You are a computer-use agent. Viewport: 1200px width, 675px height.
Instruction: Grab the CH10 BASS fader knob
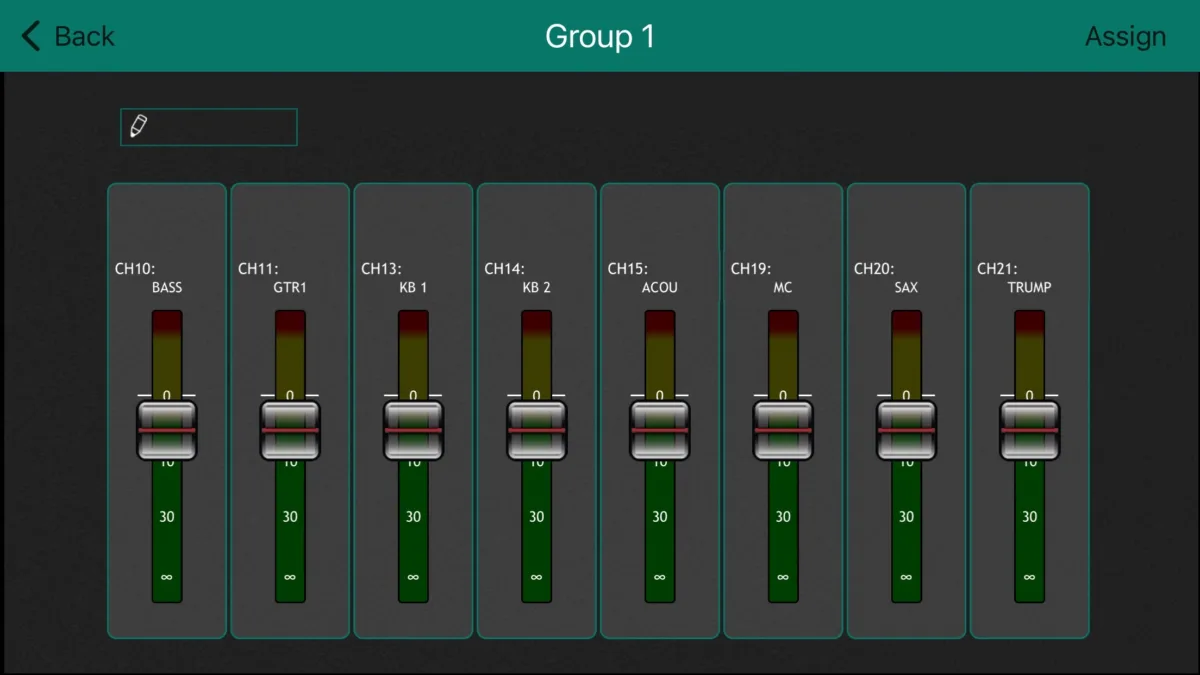tap(167, 430)
